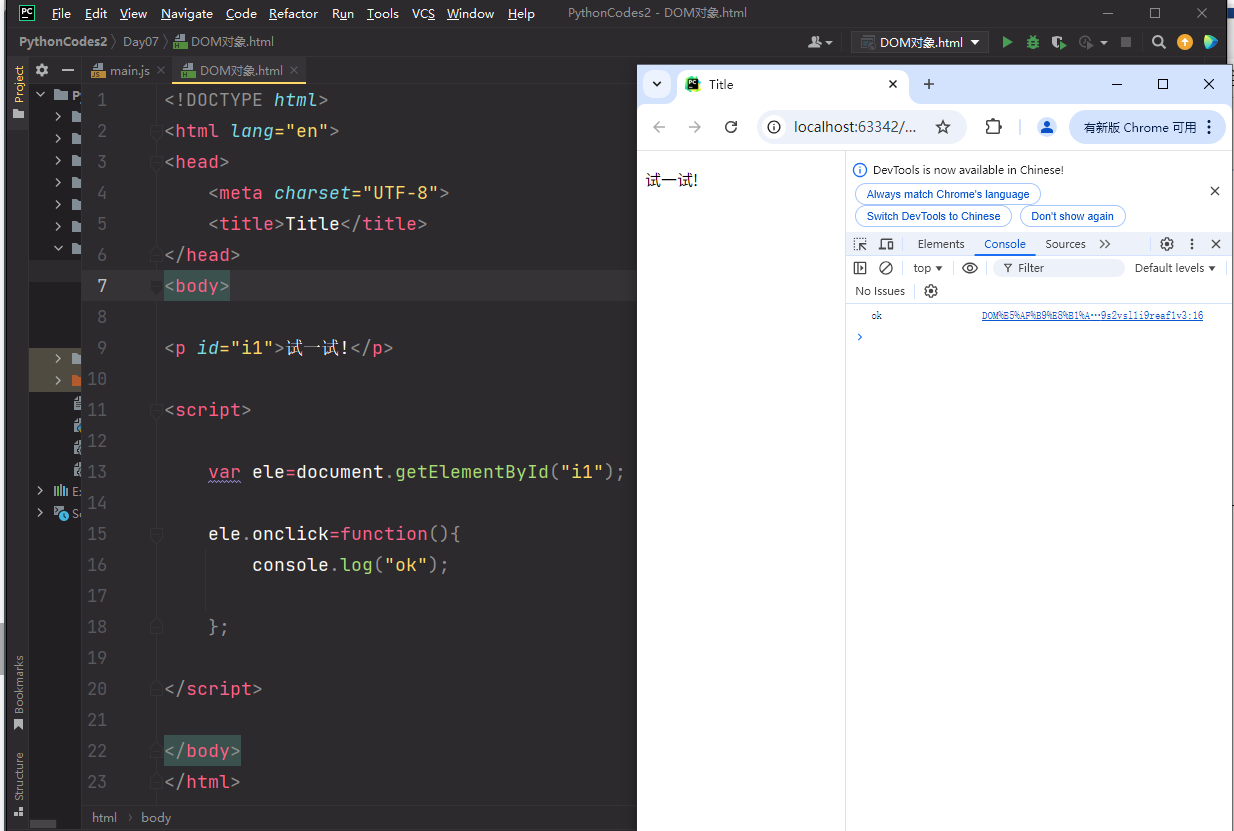
Task: Switch to the Elements tab in DevTools
Action: pyautogui.click(x=941, y=244)
